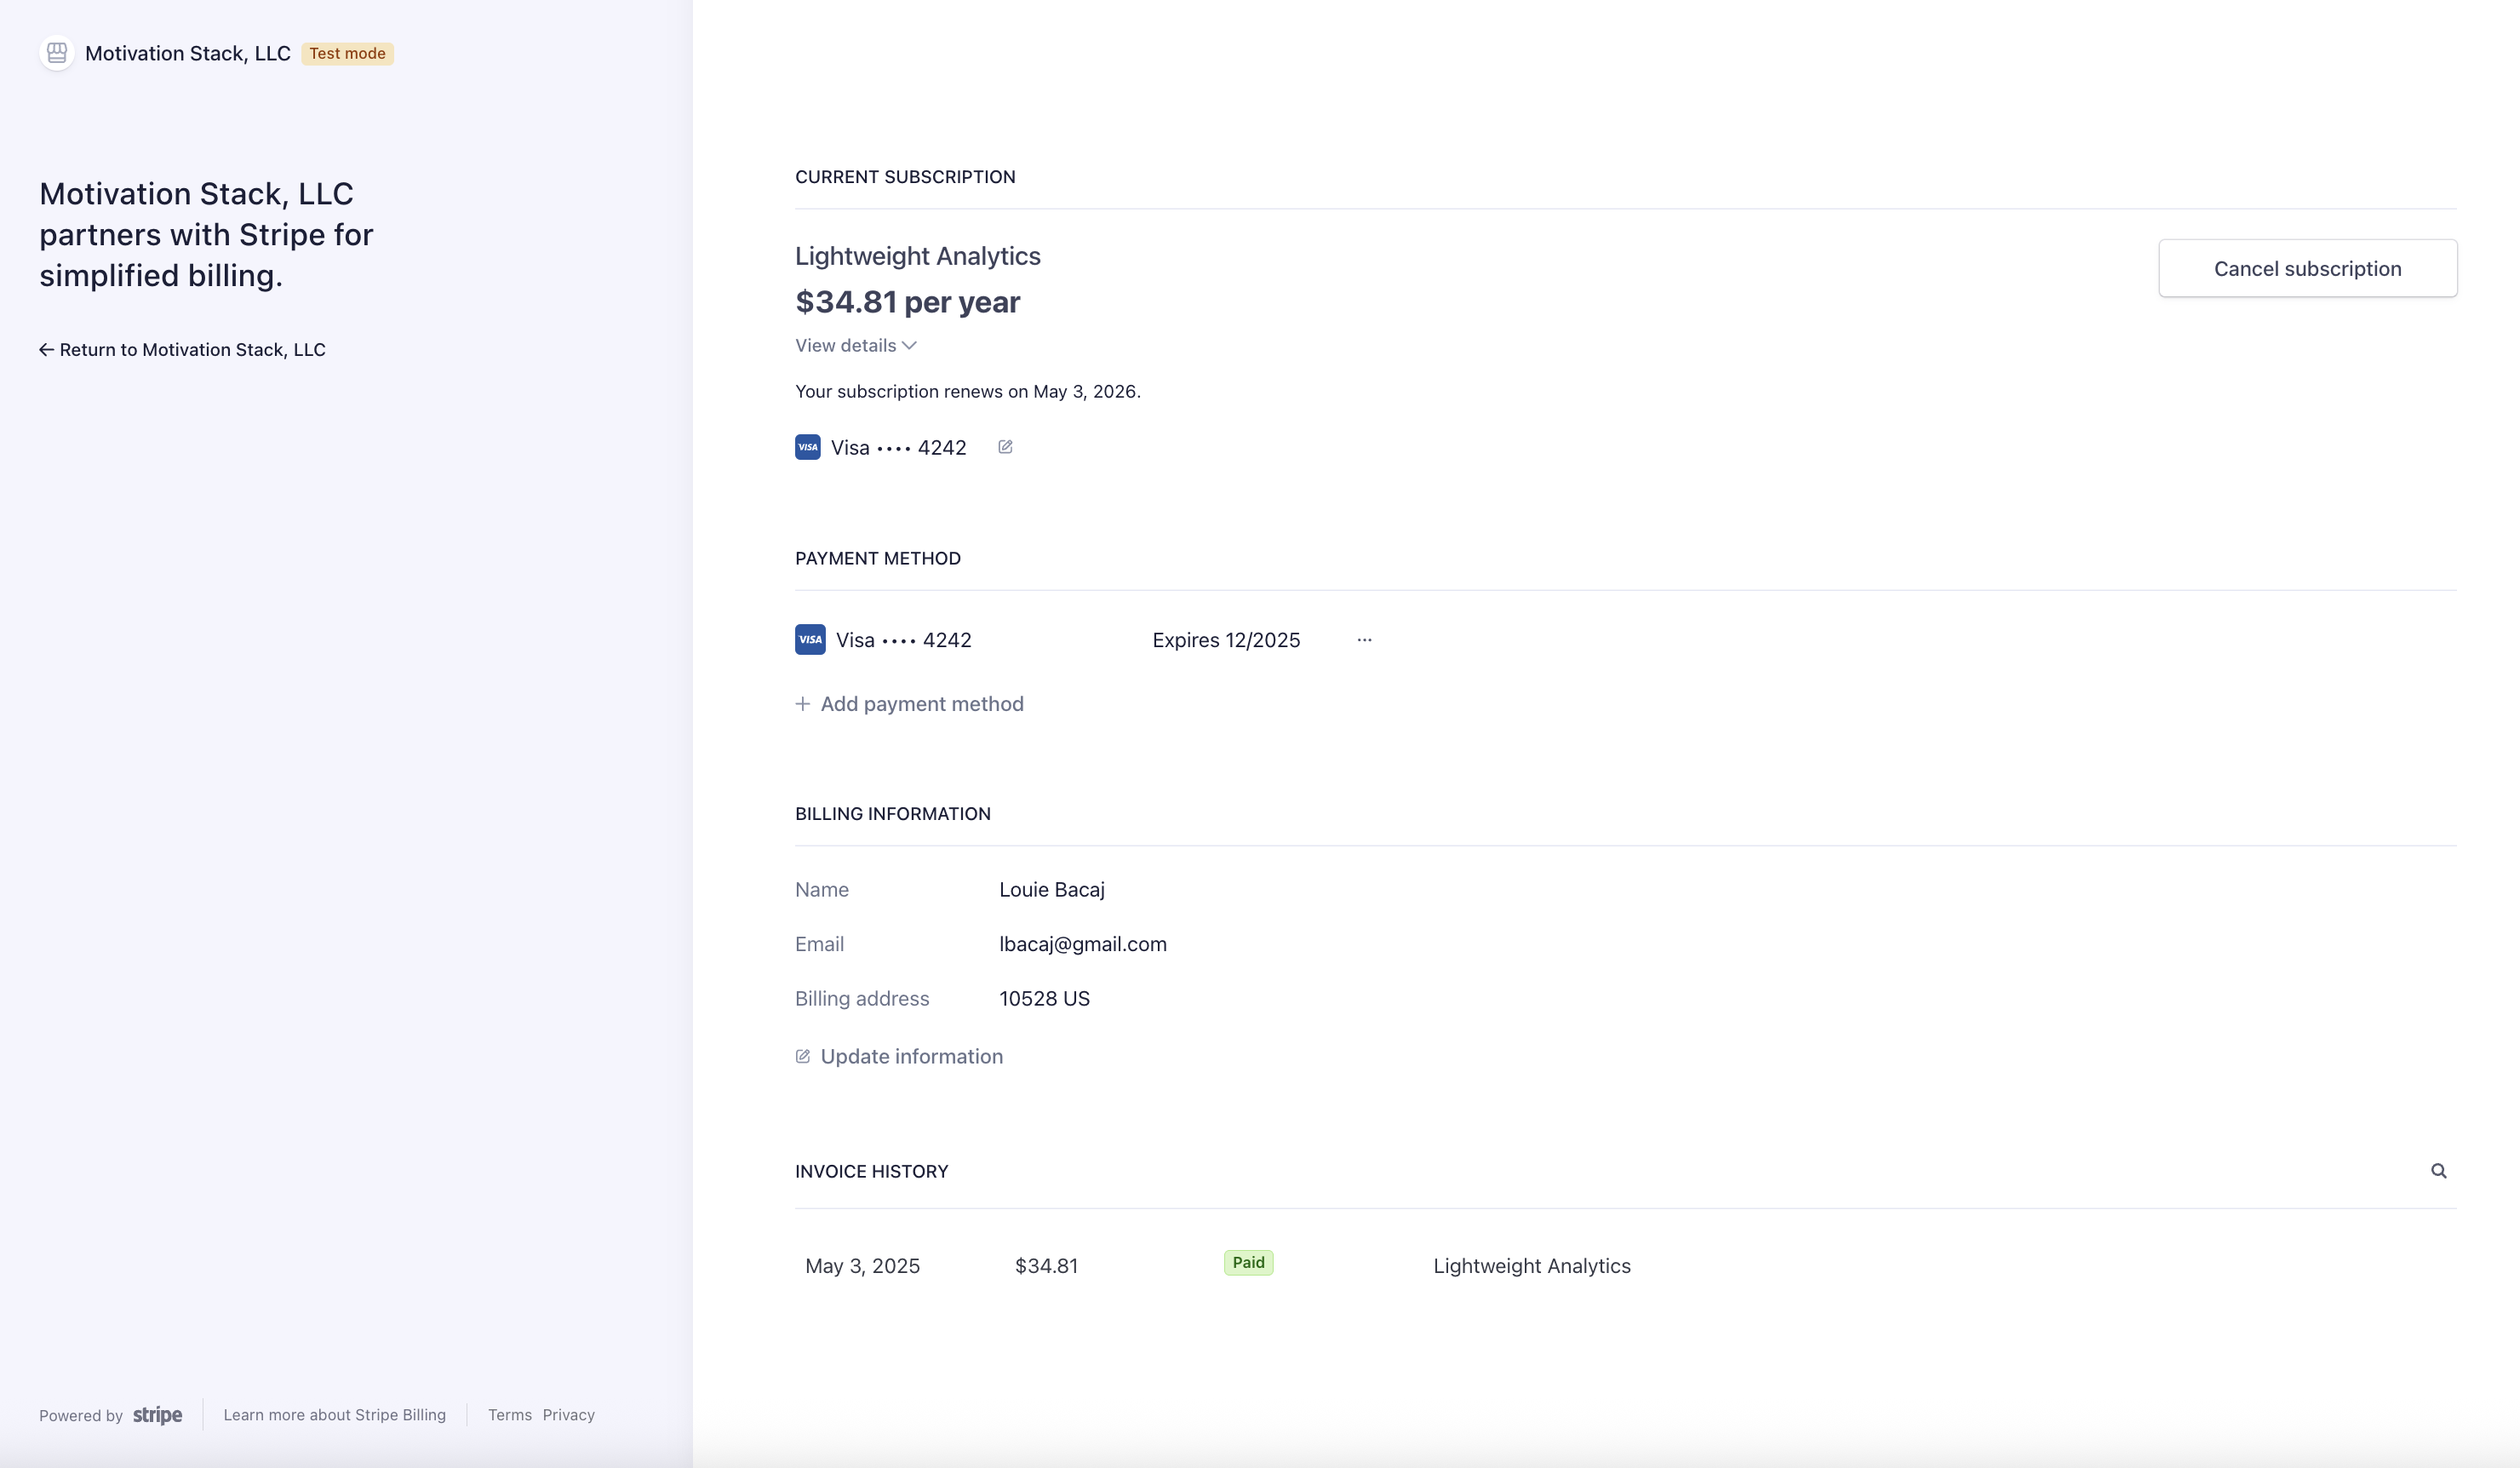Click the Motivation Stack storefront logo icon
The height and width of the screenshot is (1468, 2520).
(57, 53)
